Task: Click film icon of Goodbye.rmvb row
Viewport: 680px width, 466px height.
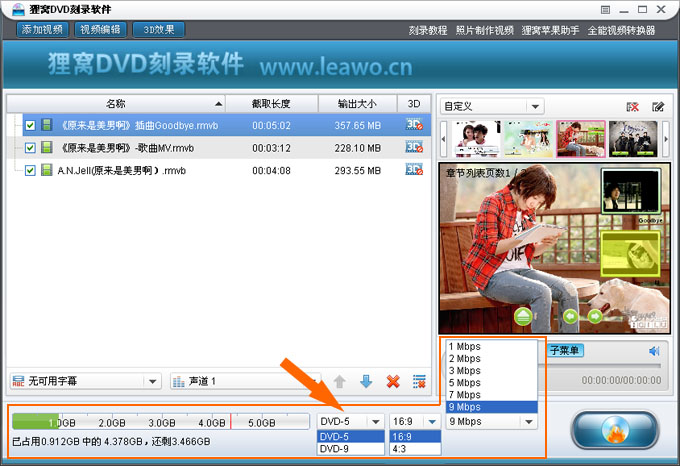Action: [x=46, y=125]
